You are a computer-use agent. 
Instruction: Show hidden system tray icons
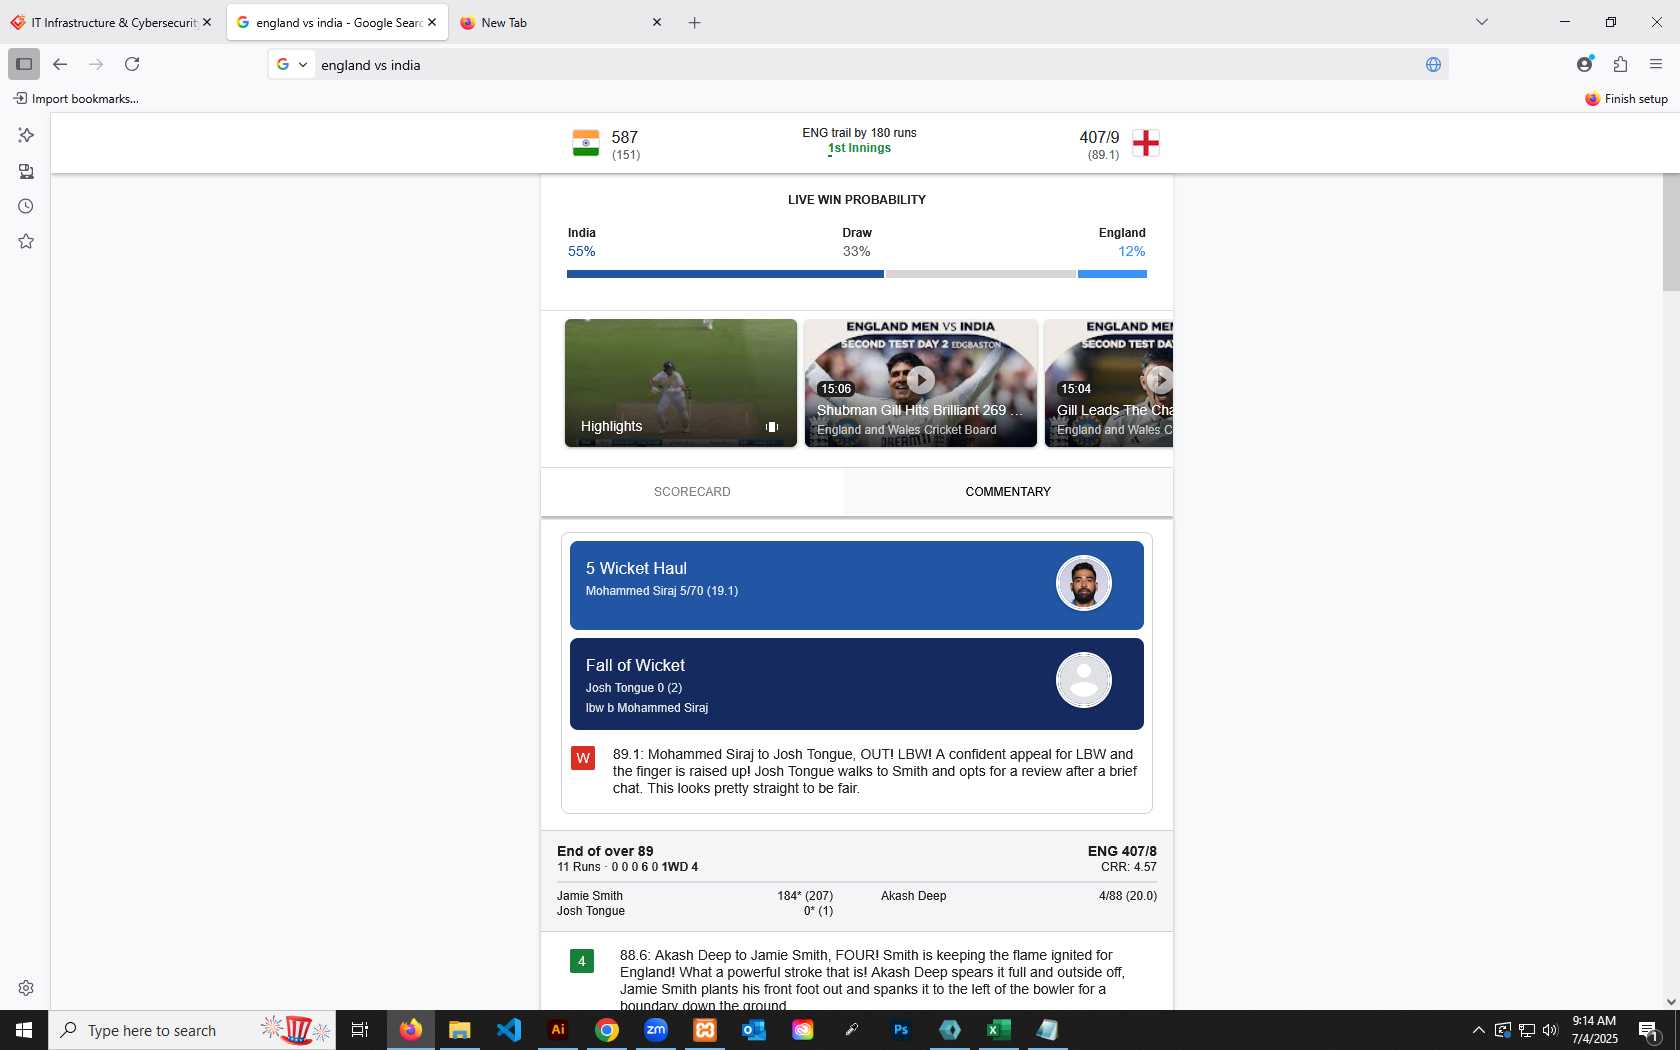tap(1478, 1030)
